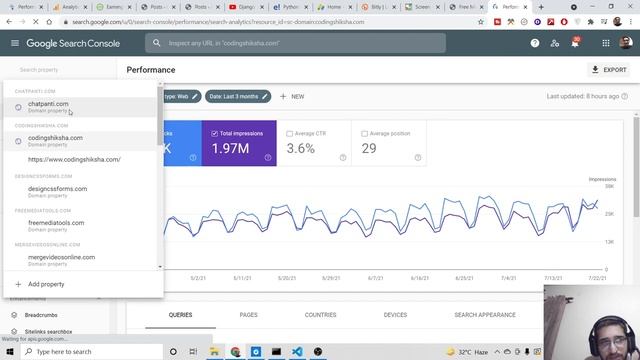Click the Export download button
This screenshot has width=640, height=360.
[x=609, y=70]
